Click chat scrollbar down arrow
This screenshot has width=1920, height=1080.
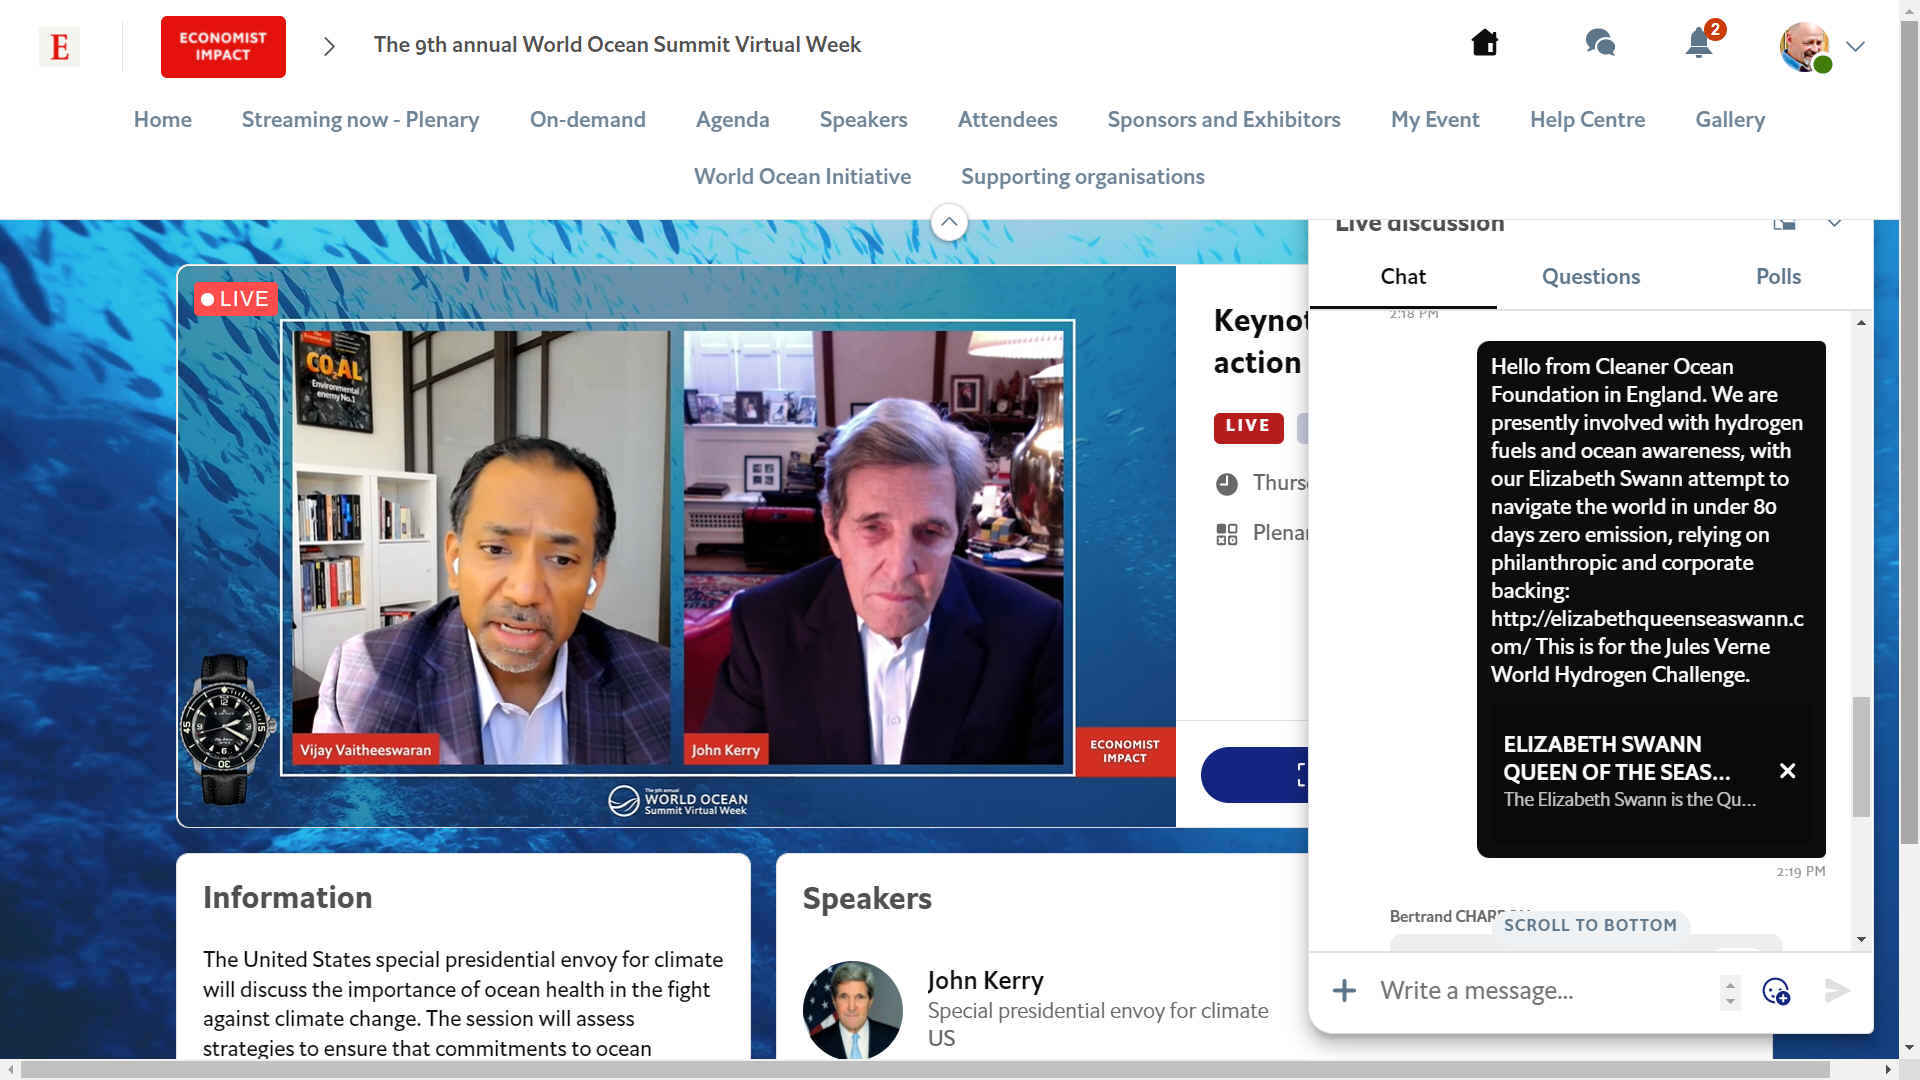pos(1861,939)
